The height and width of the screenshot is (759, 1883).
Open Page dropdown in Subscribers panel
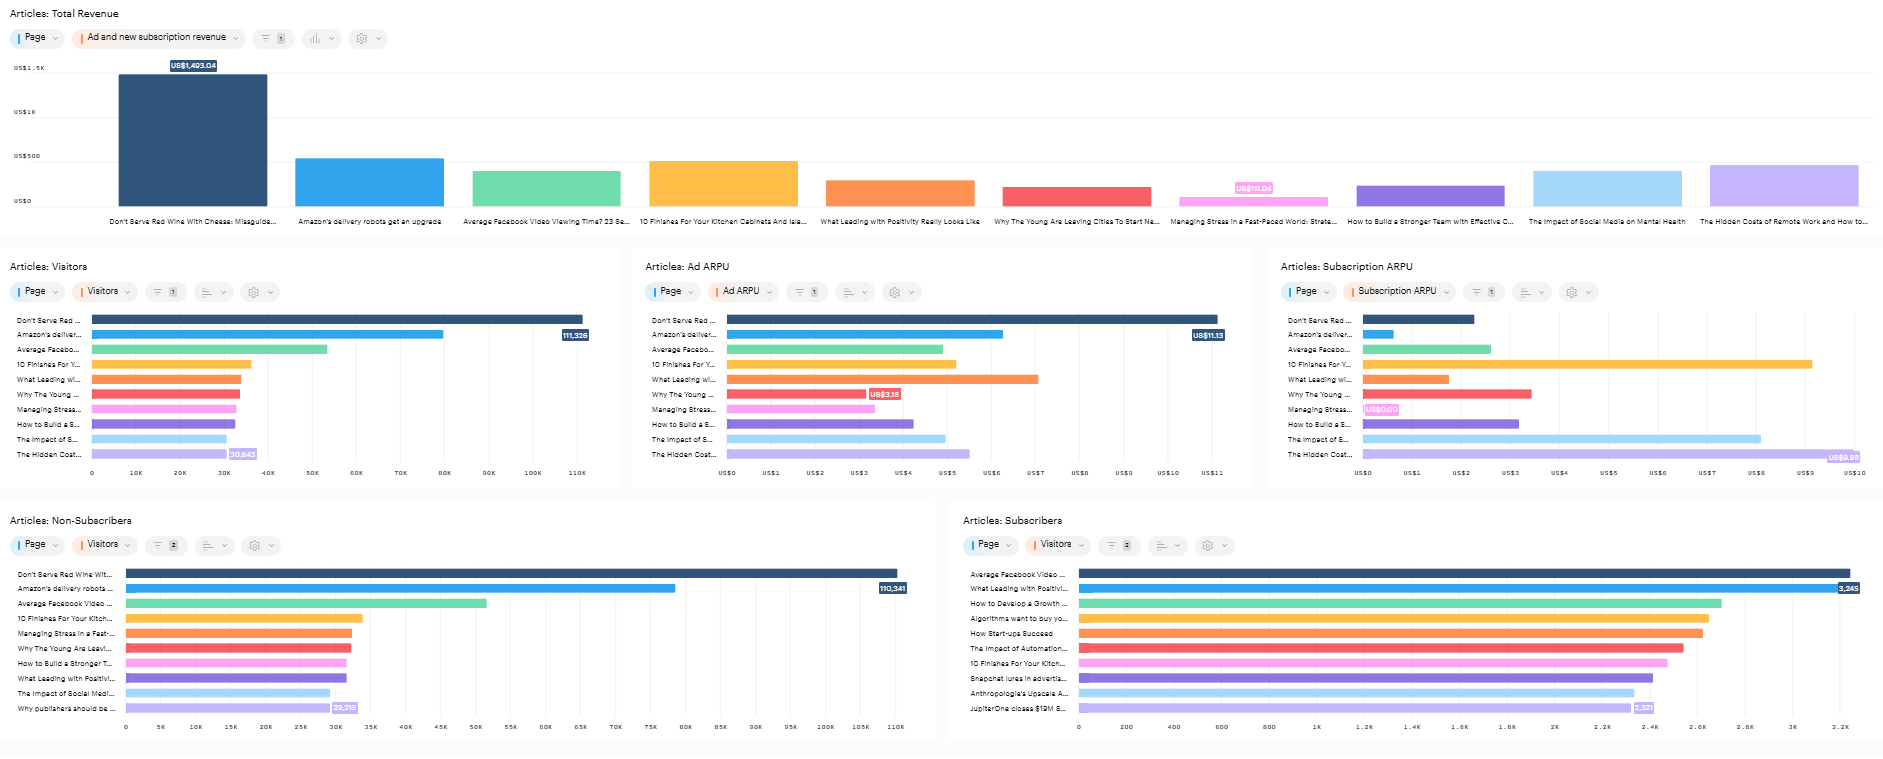click(x=990, y=545)
